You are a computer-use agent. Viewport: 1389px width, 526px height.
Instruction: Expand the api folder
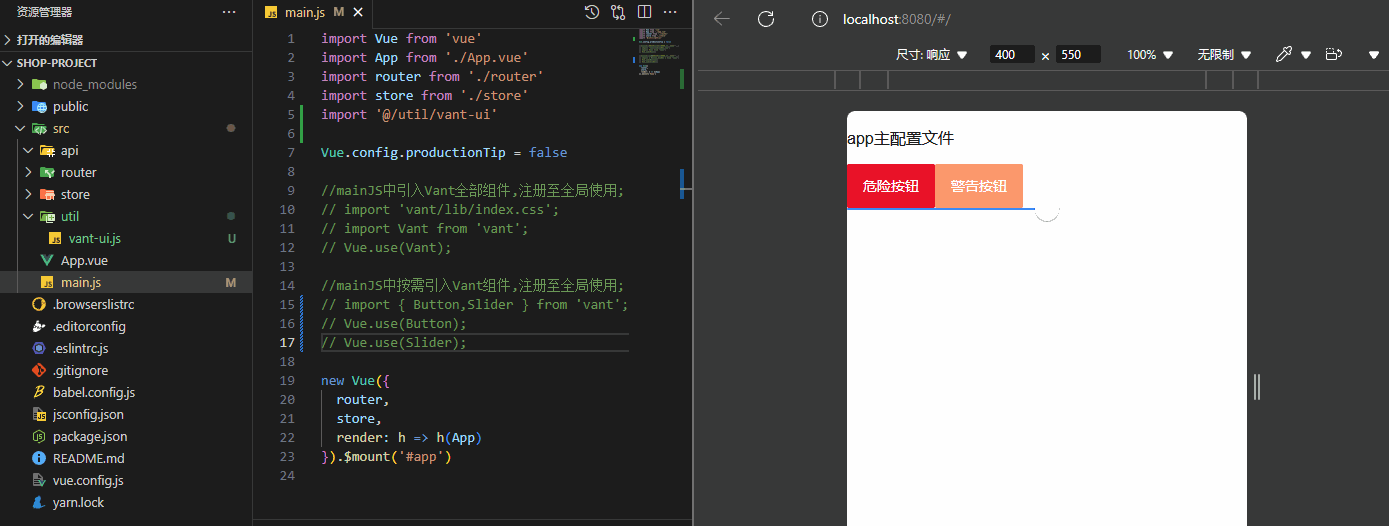(126, 150)
